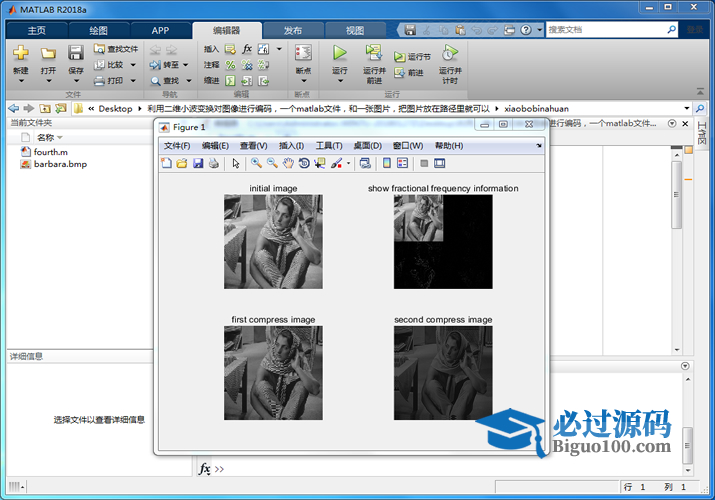Image resolution: width=715 pixels, height=500 pixels.
Task: Click the Run (运行) green arrow icon
Action: click(340, 54)
